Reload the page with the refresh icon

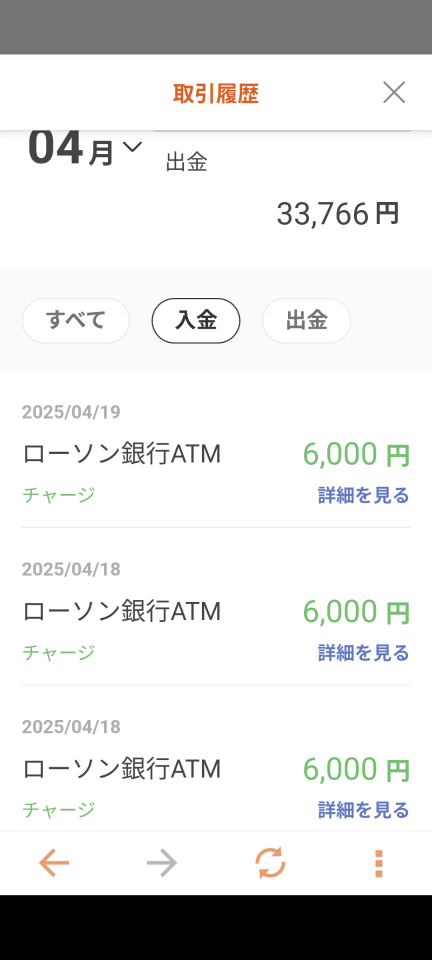[270, 863]
